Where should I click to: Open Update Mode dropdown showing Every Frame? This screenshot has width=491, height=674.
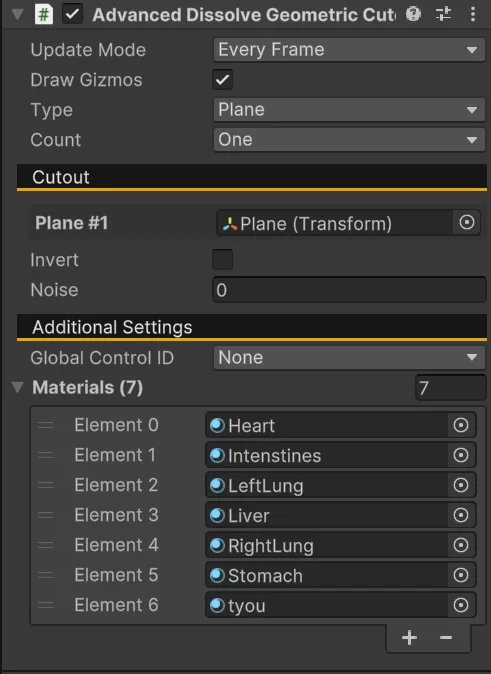coord(349,49)
